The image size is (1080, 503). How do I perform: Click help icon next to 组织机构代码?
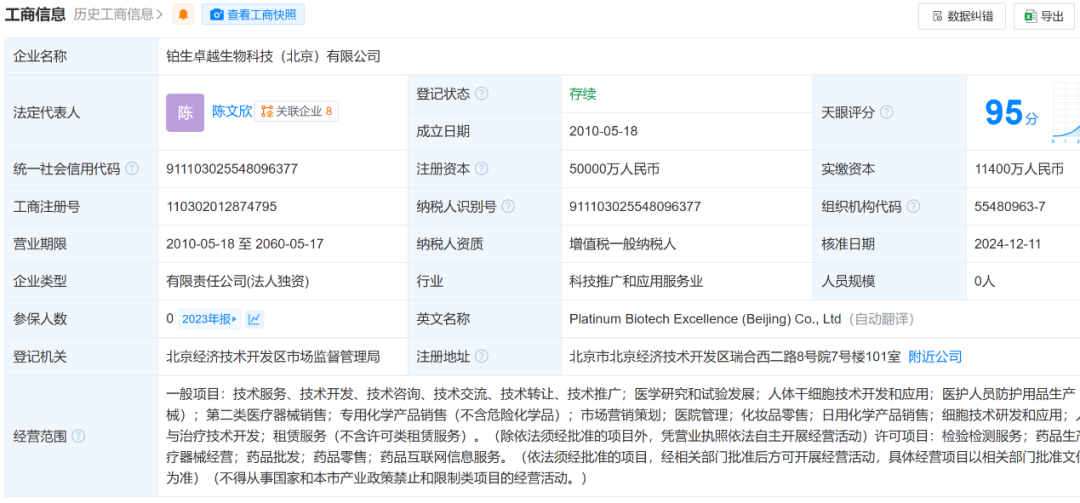click(x=913, y=206)
